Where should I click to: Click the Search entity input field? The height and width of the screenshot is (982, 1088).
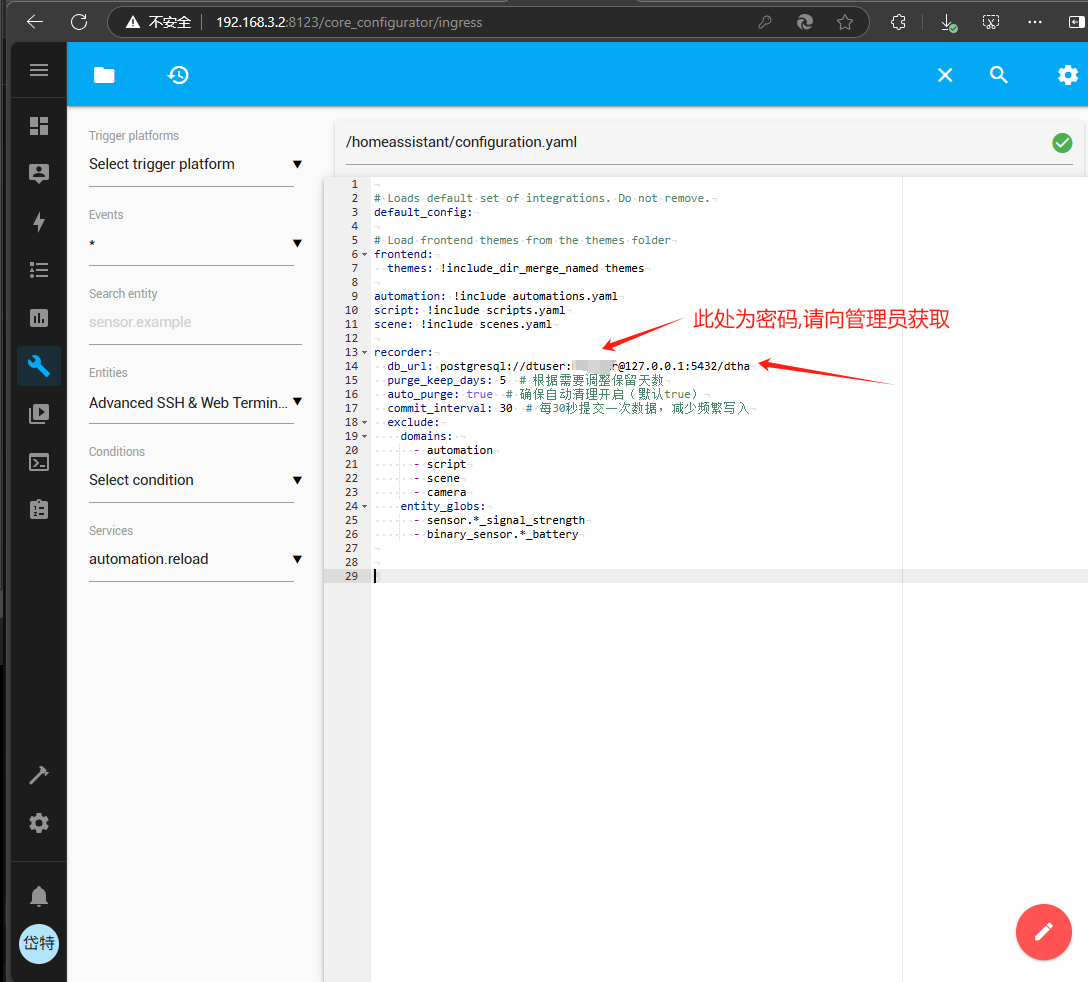(x=195, y=323)
